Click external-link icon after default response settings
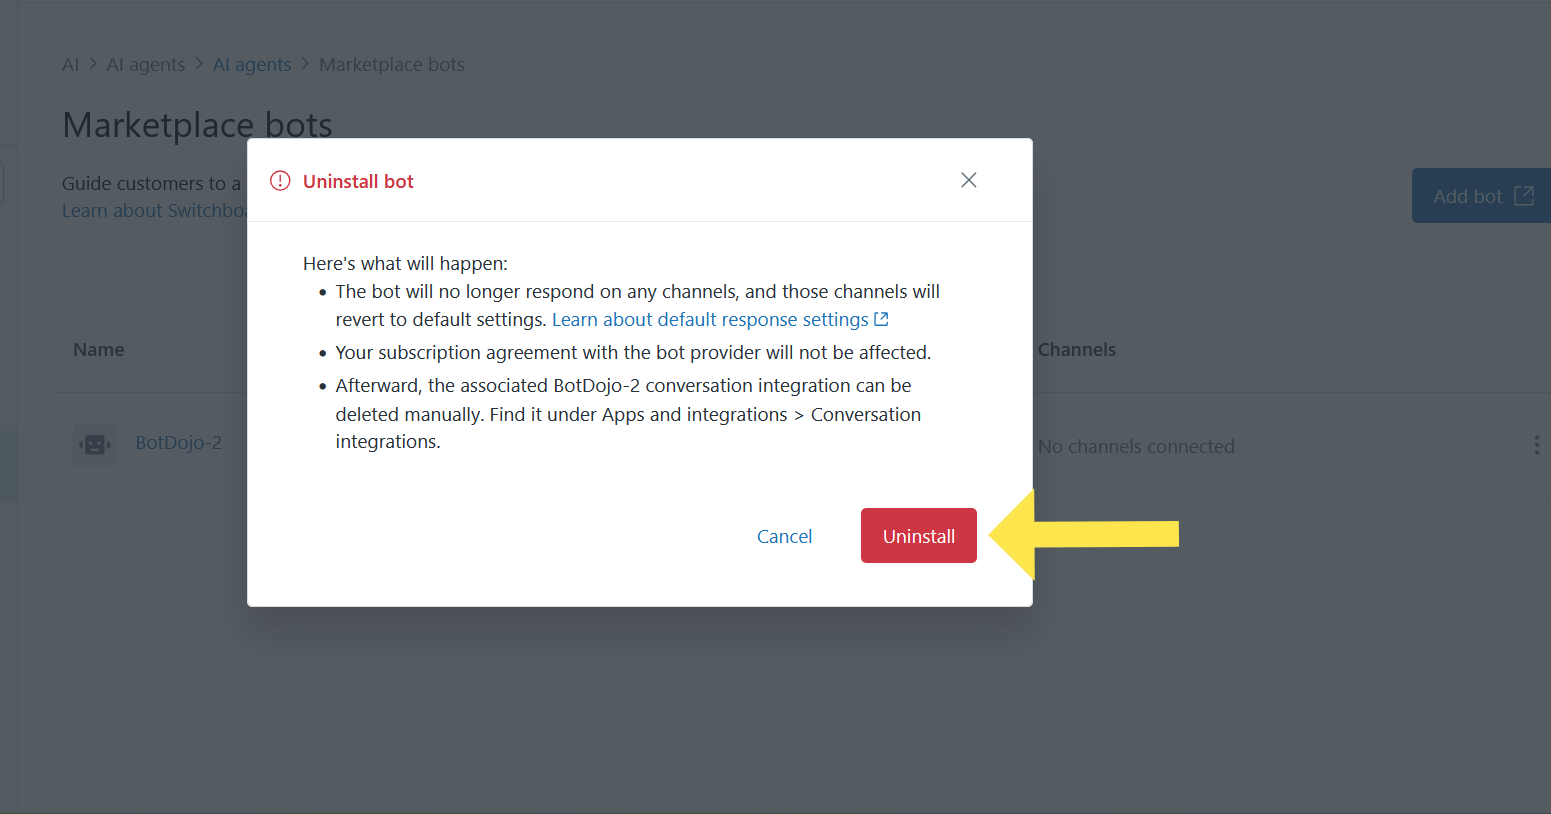1551x814 pixels. click(881, 319)
